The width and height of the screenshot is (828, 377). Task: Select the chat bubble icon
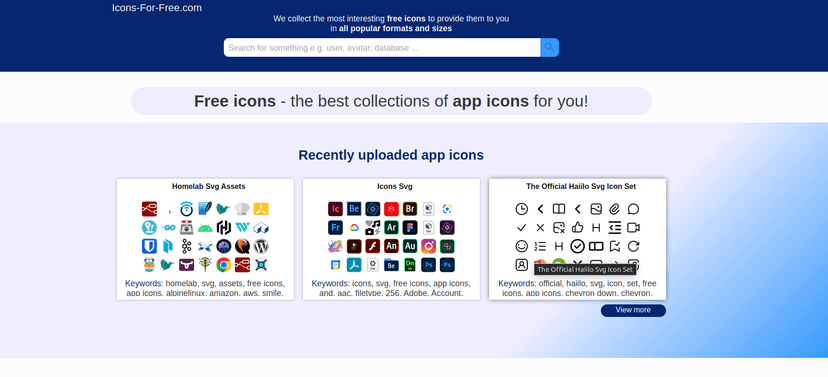pyautogui.click(x=633, y=209)
